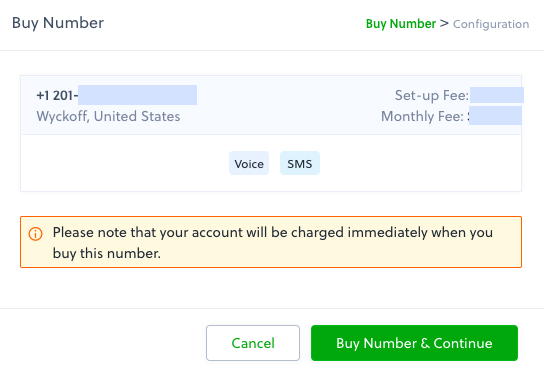Go to the Configuration breadcrumb step
Viewport: 544px width, 375px height.
(491, 24)
